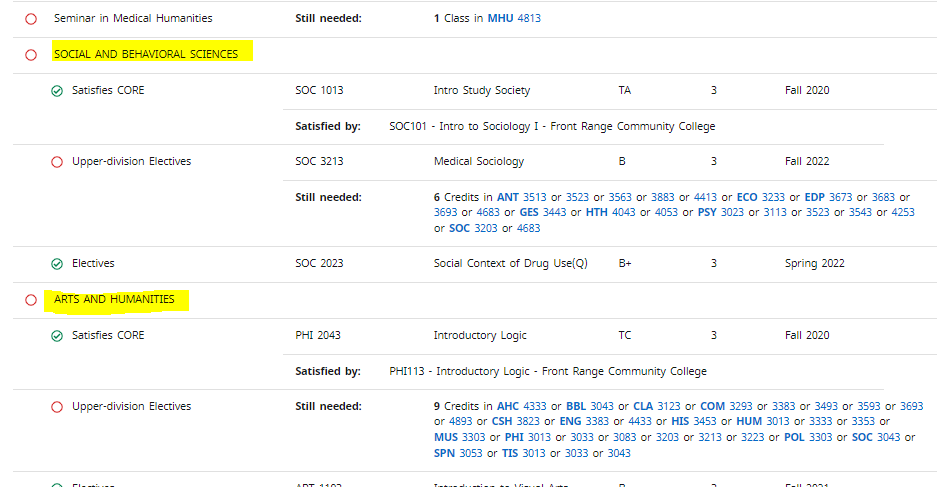Screen dimensions: 944x487
Task: Click the red status circle next to Social and Behavioral Sciences
Action: [31, 55]
